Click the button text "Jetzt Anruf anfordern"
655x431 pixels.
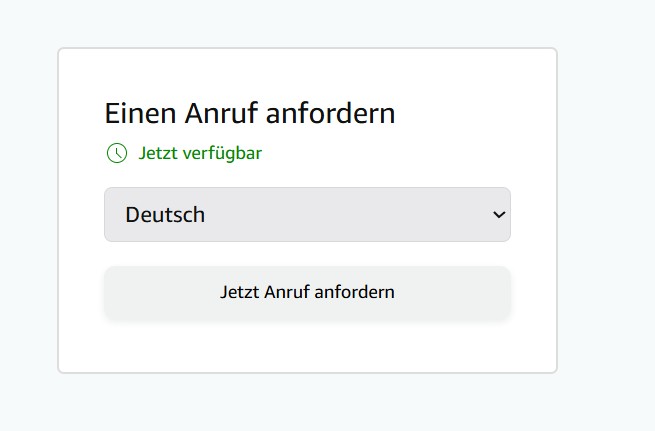[307, 292]
